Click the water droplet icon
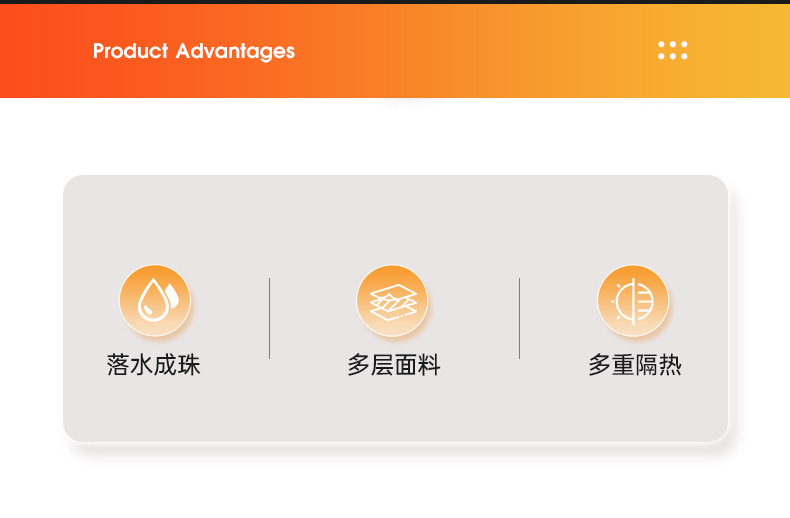The width and height of the screenshot is (790, 518). click(155, 300)
